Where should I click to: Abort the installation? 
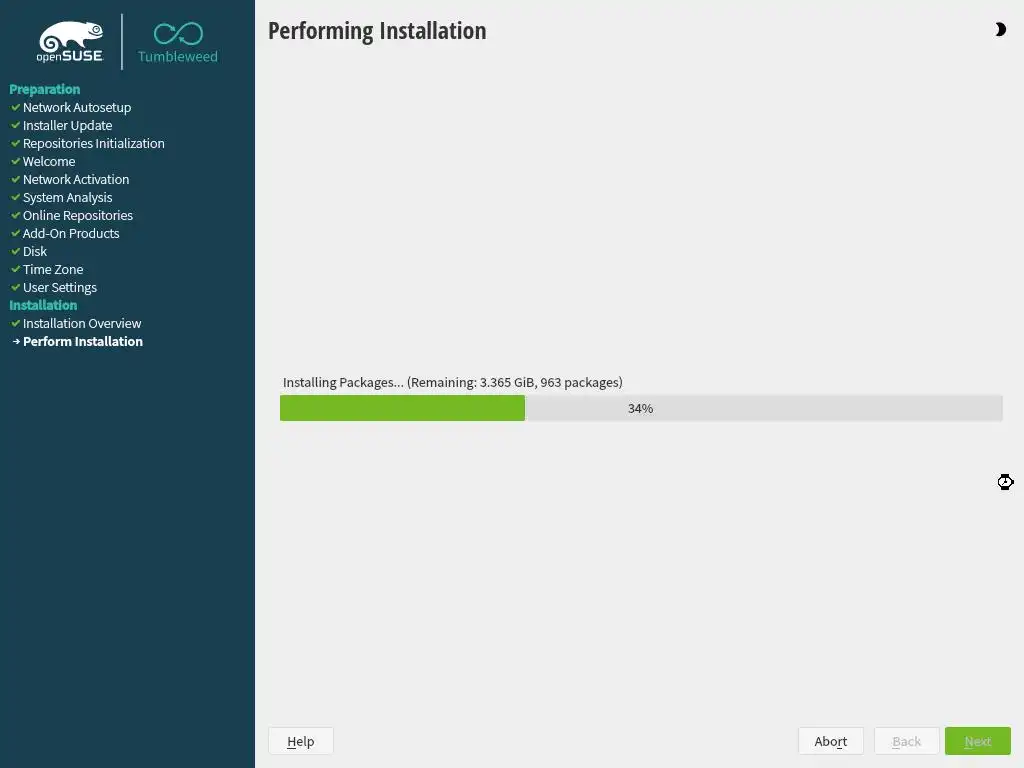pos(831,741)
